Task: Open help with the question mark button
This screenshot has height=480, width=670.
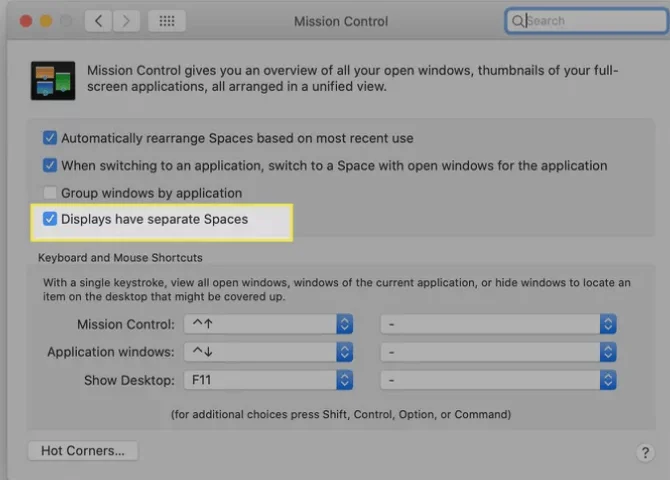Action: (x=645, y=452)
